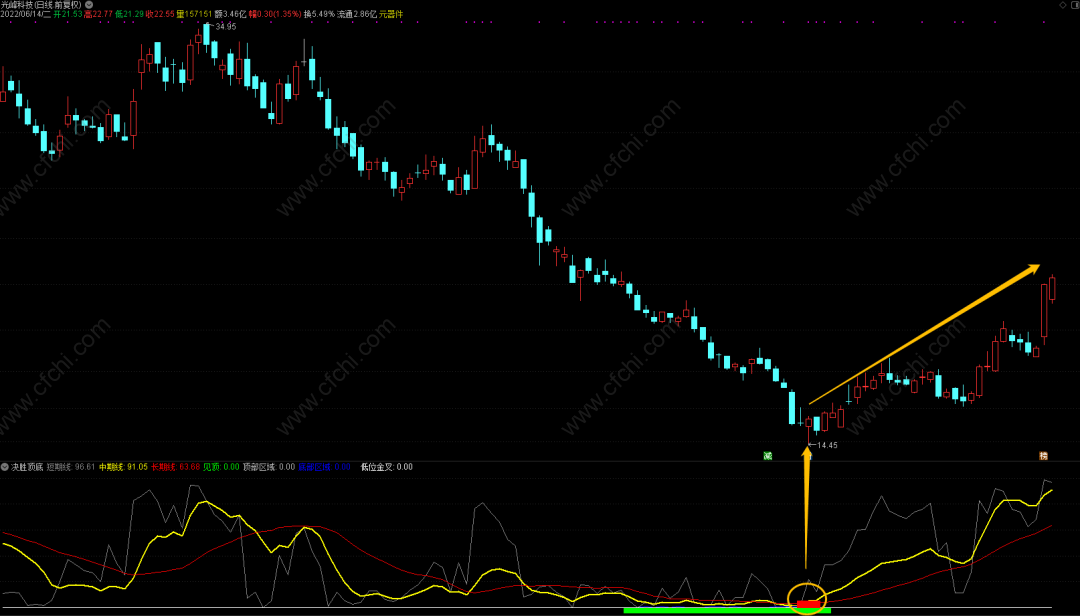Click the 34.95 peak price label

pyautogui.click(x=226, y=27)
